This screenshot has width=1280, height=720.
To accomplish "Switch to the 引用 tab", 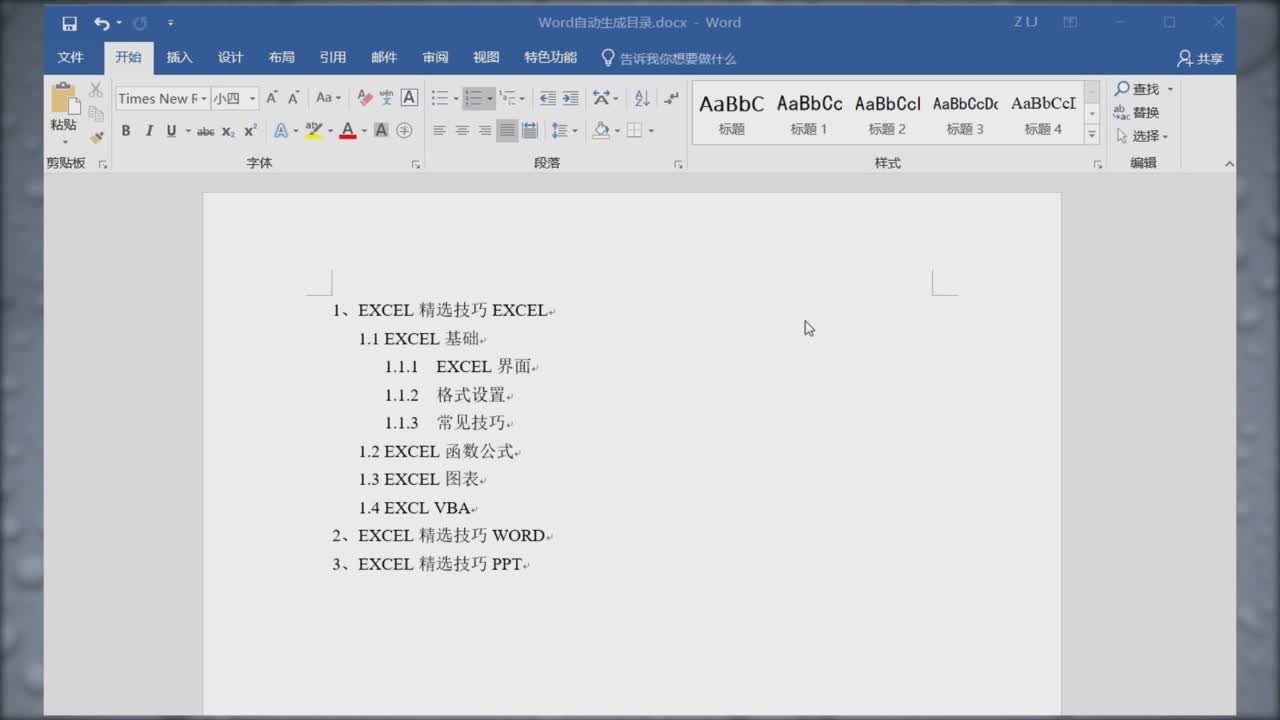I will [x=332, y=58].
